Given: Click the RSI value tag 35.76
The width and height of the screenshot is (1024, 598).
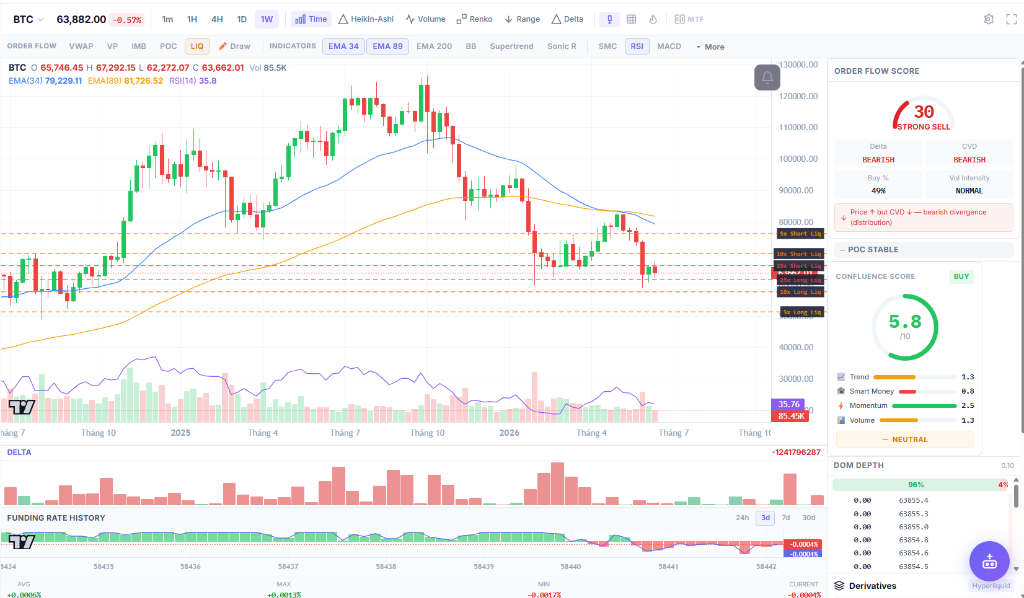Looking at the screenshot, I should point(789,405).
